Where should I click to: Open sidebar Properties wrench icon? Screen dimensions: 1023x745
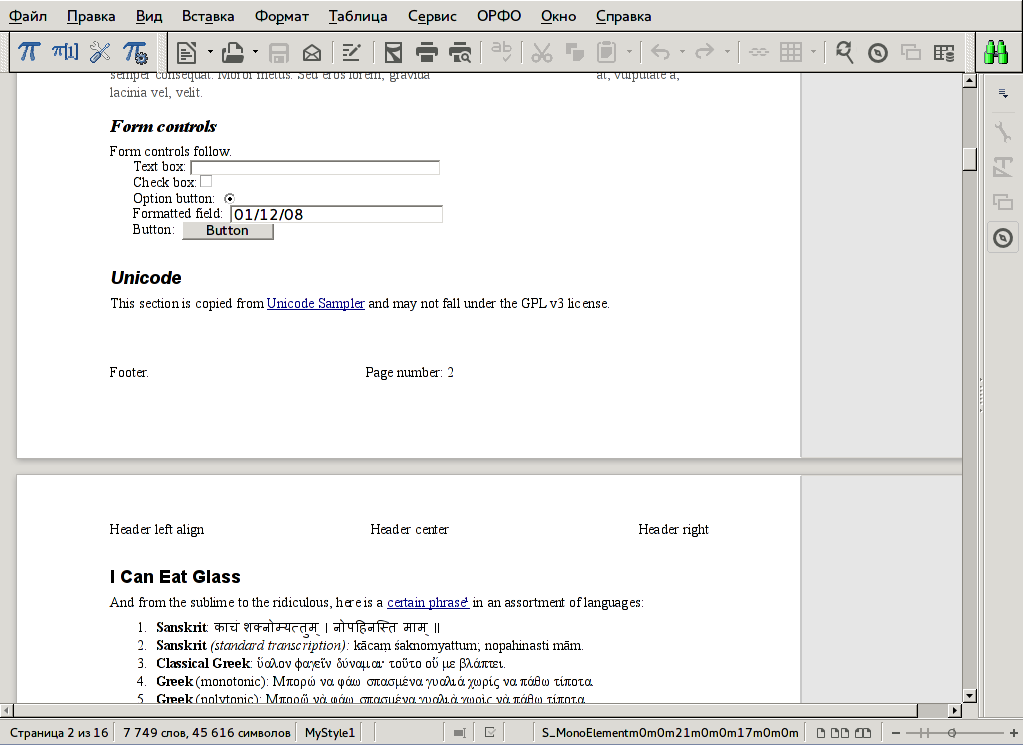coord(1003,131)
